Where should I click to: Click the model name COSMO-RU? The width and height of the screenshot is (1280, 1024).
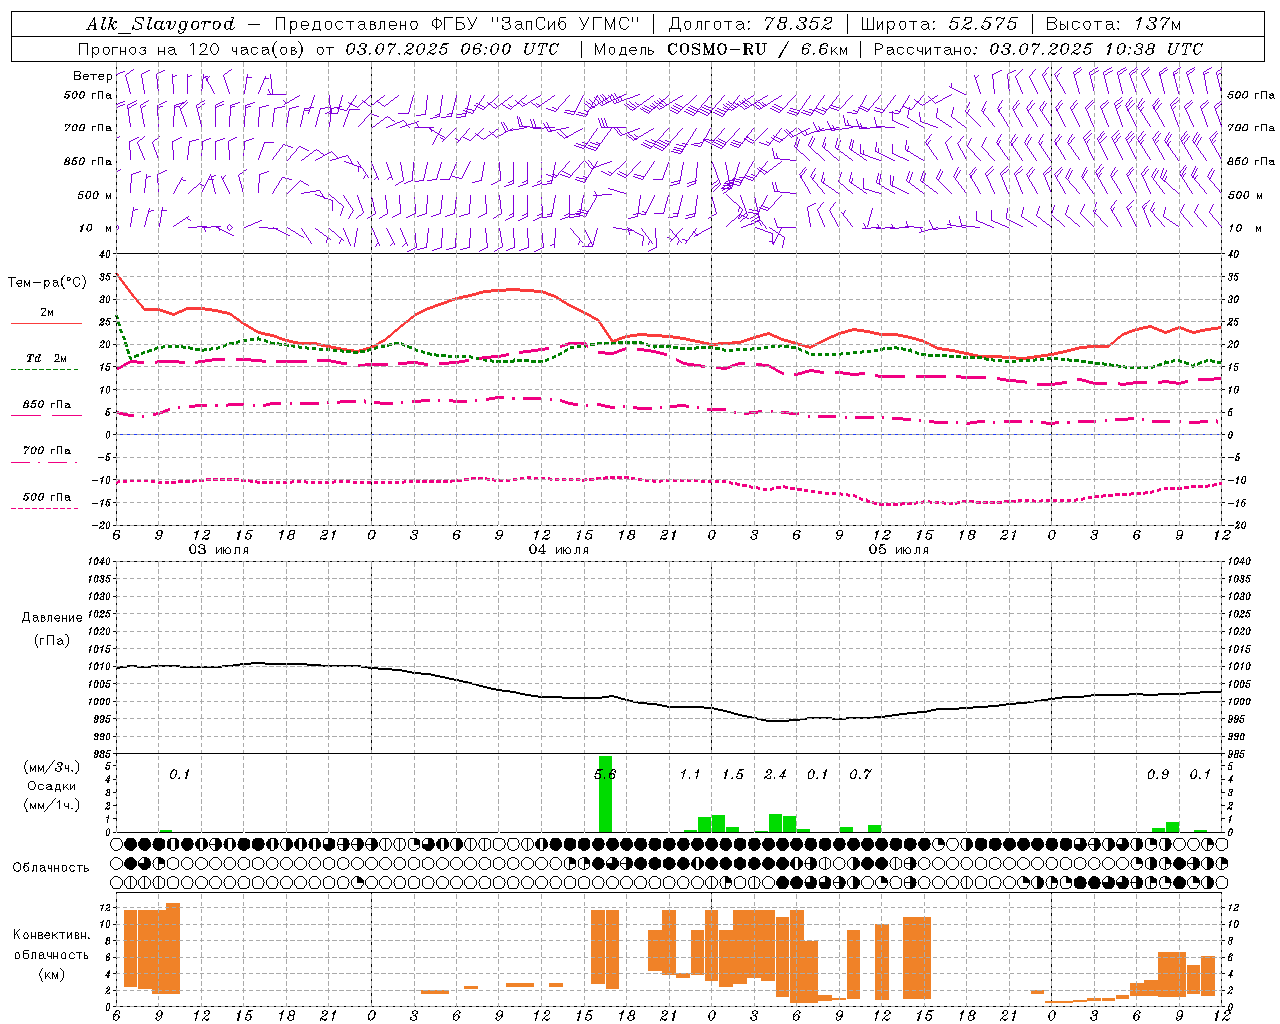(717, 49)
